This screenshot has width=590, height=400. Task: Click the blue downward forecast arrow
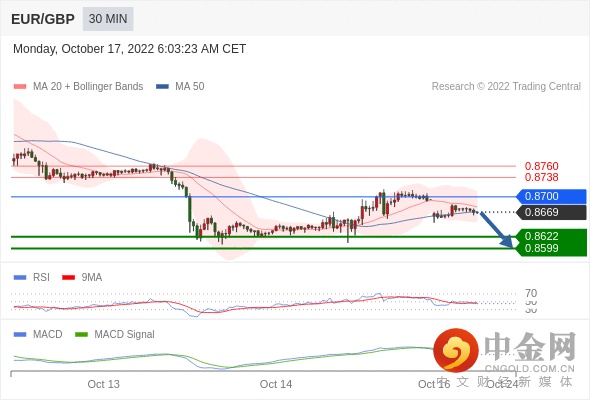point(497,230)
